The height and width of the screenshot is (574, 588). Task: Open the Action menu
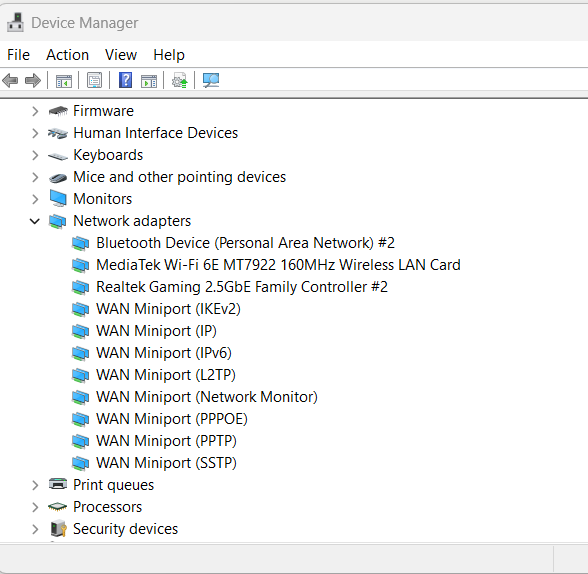point(68,55)
